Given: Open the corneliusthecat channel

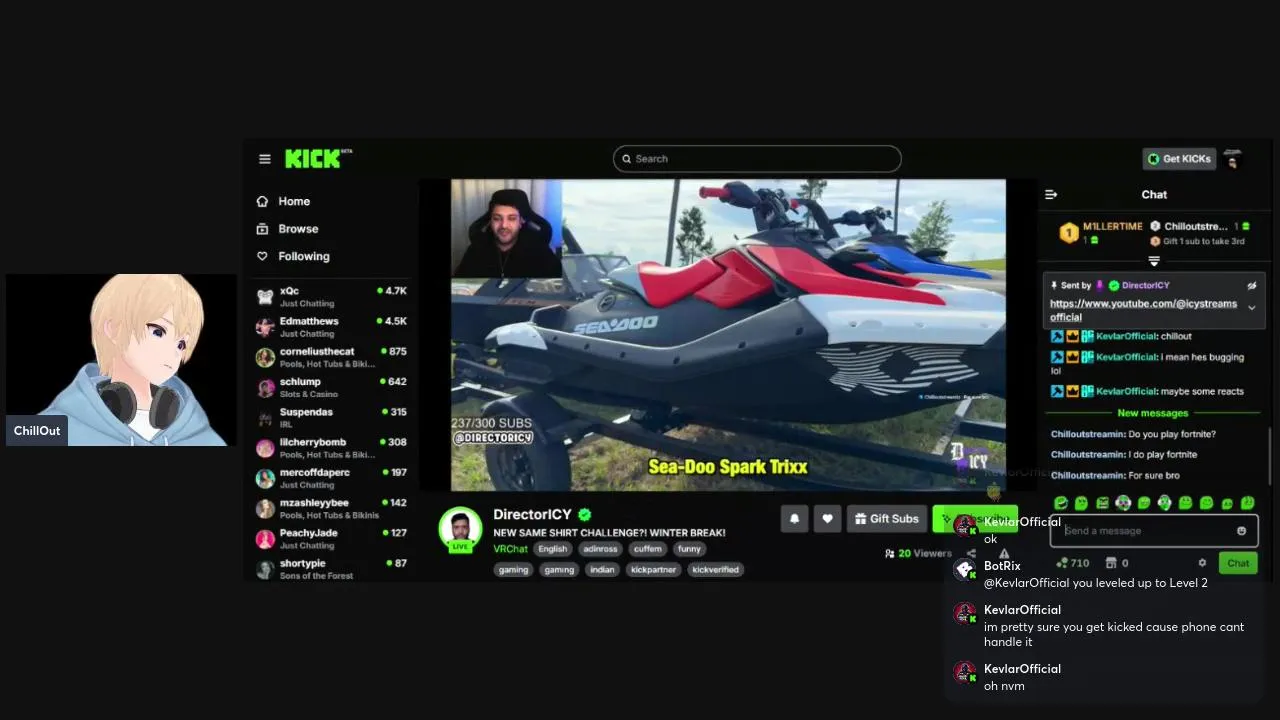Looking at the screenshot, I should [x=332, y=357].
